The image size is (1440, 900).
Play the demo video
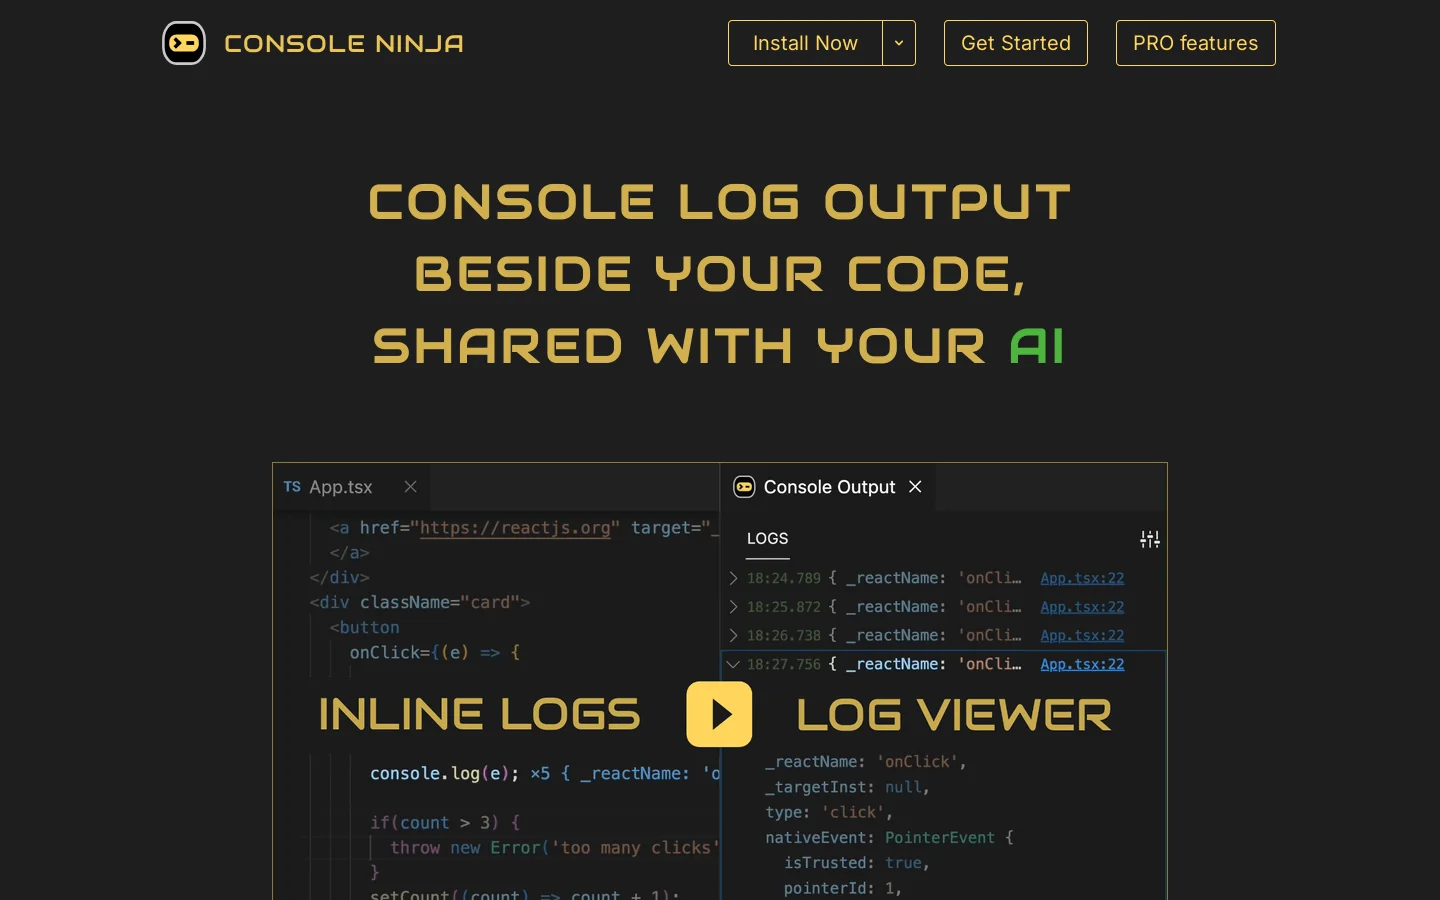(x=719, y=714)
